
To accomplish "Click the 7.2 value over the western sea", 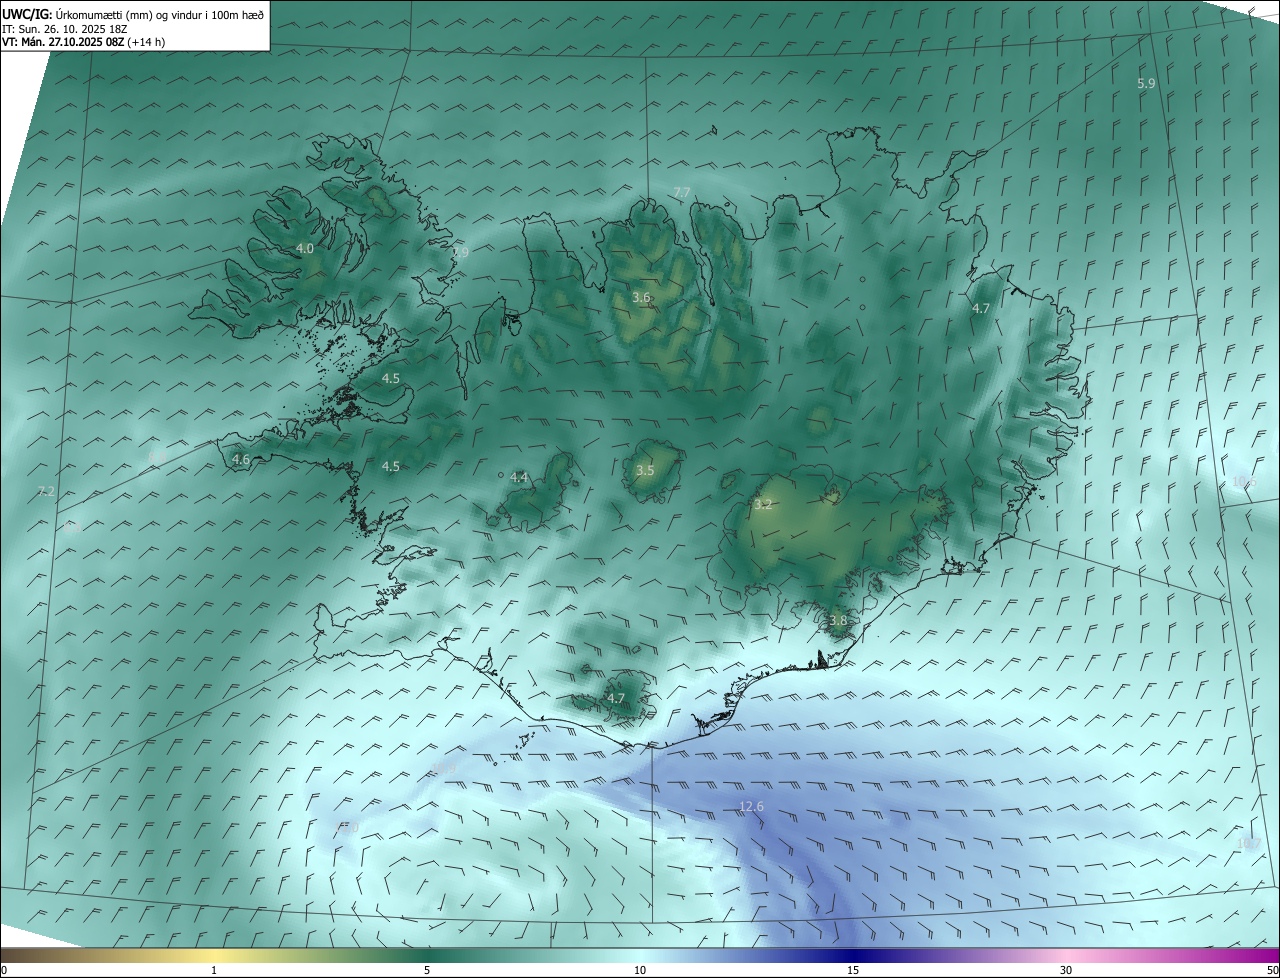I will (x=46, y=491).
